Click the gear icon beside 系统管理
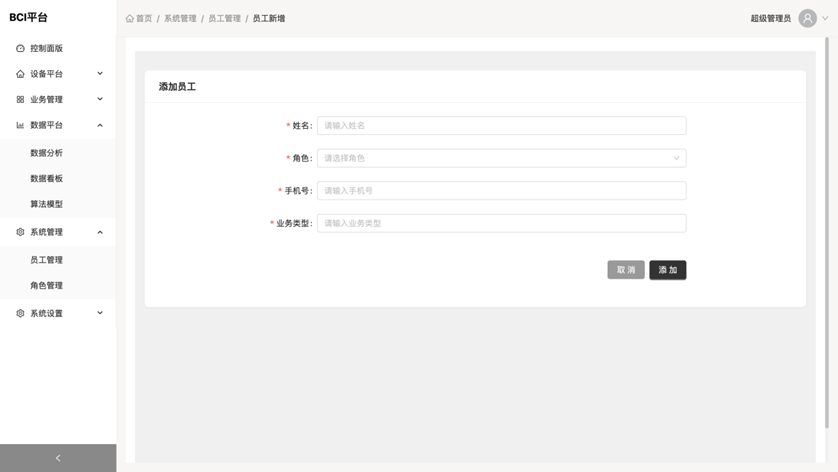The width and height of the screenshot is (838, 472). pos(20,232)
